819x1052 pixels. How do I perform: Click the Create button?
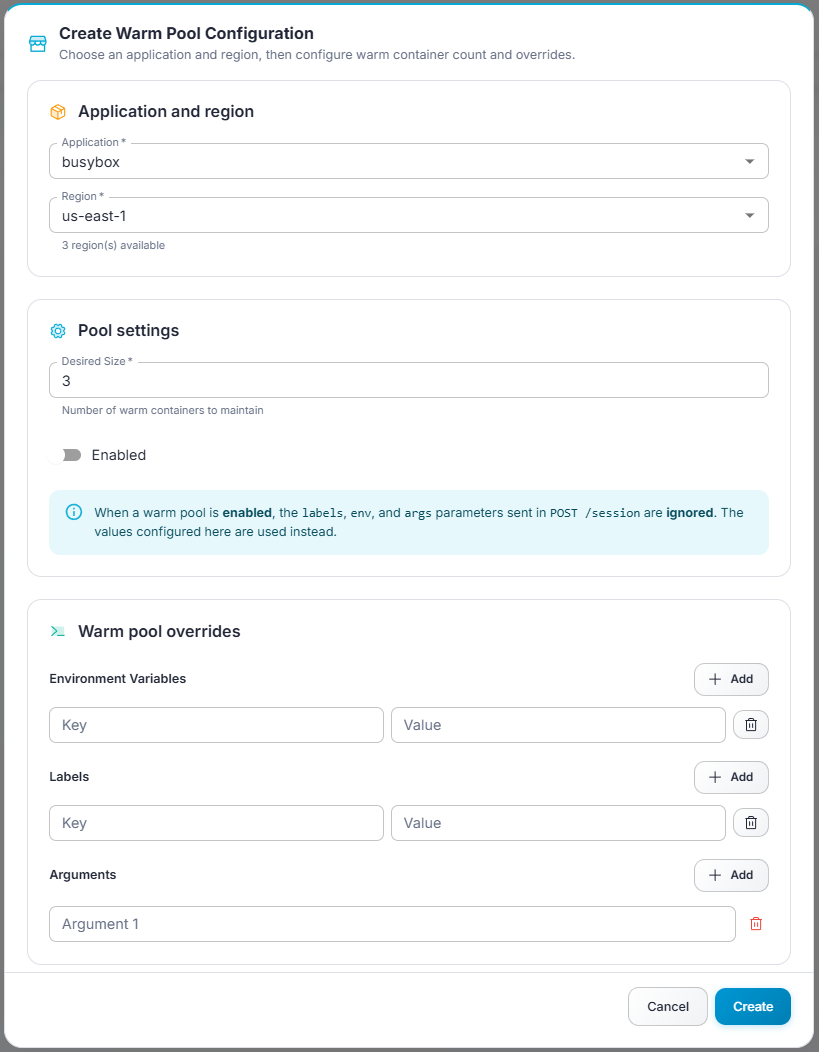tap(752, 1006)
